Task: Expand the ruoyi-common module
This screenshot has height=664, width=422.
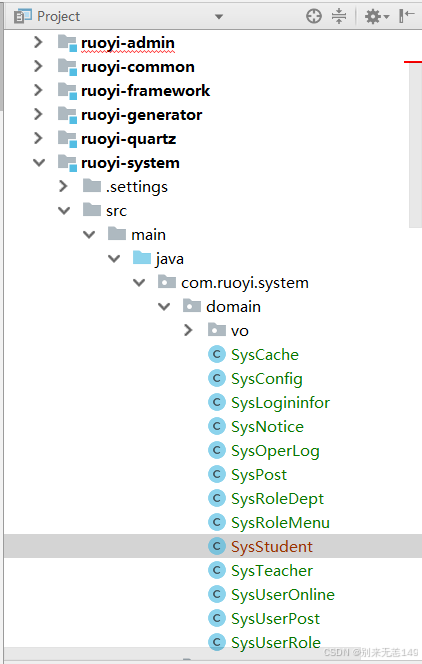Action: [x=38, y=66]
